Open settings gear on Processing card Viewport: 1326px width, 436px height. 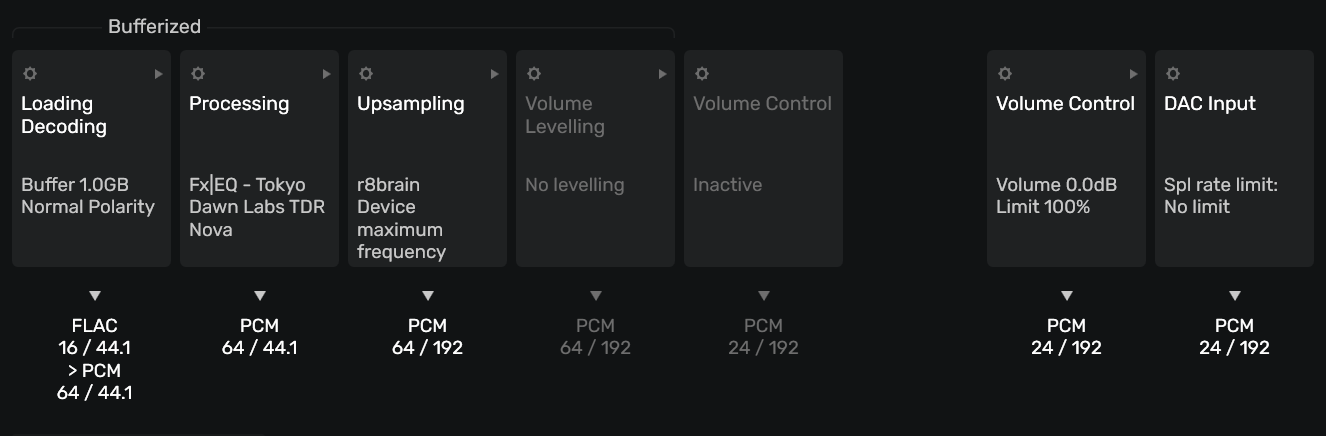[198, 74]
